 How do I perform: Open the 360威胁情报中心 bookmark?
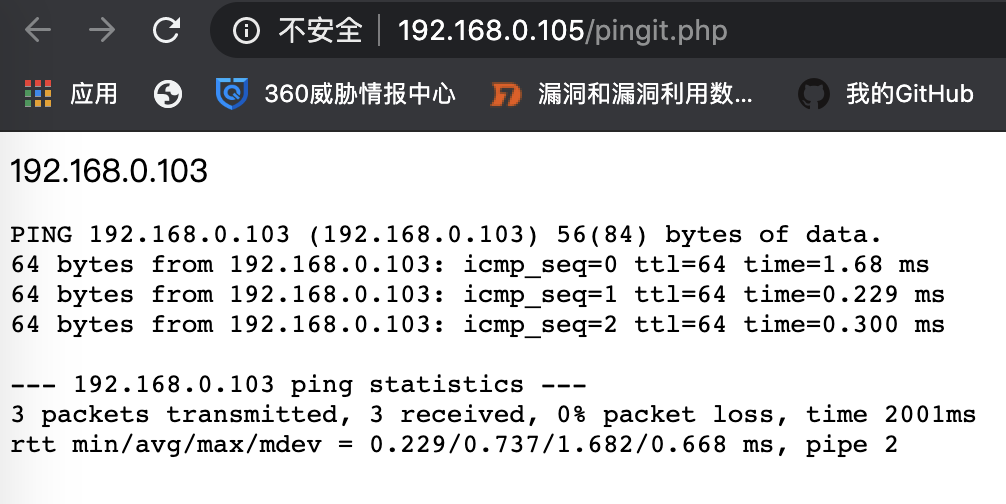point(359,94)
